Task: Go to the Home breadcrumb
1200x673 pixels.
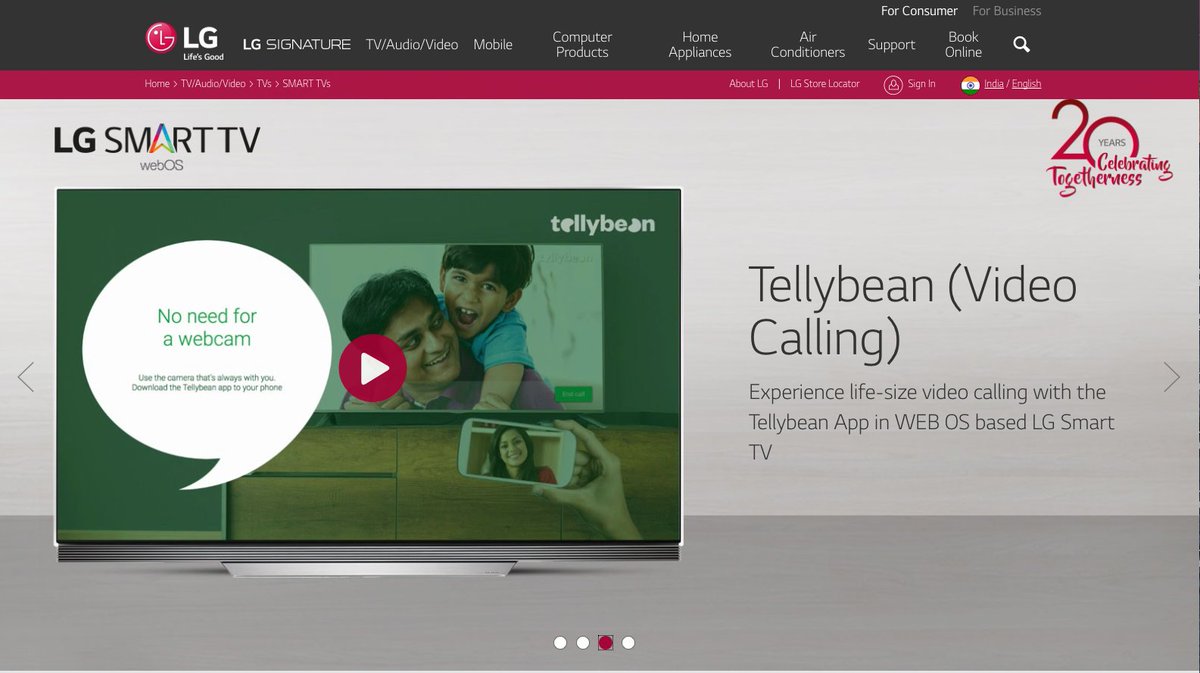Action: [x=157, y=84]
